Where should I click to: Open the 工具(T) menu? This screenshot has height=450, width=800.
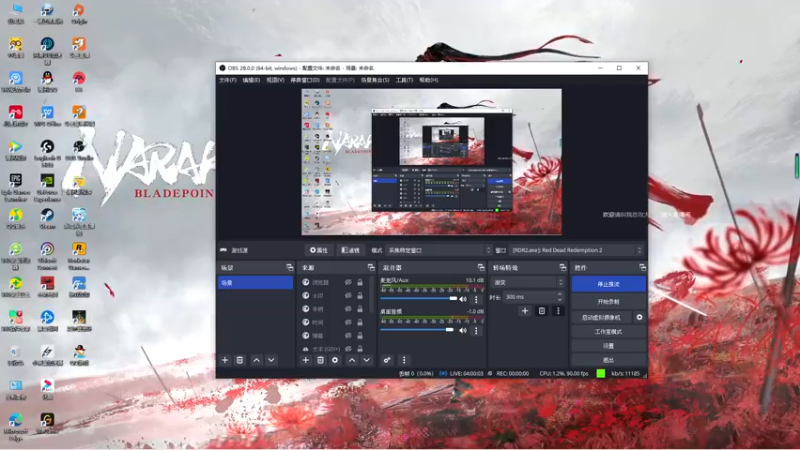pos(404,80)
